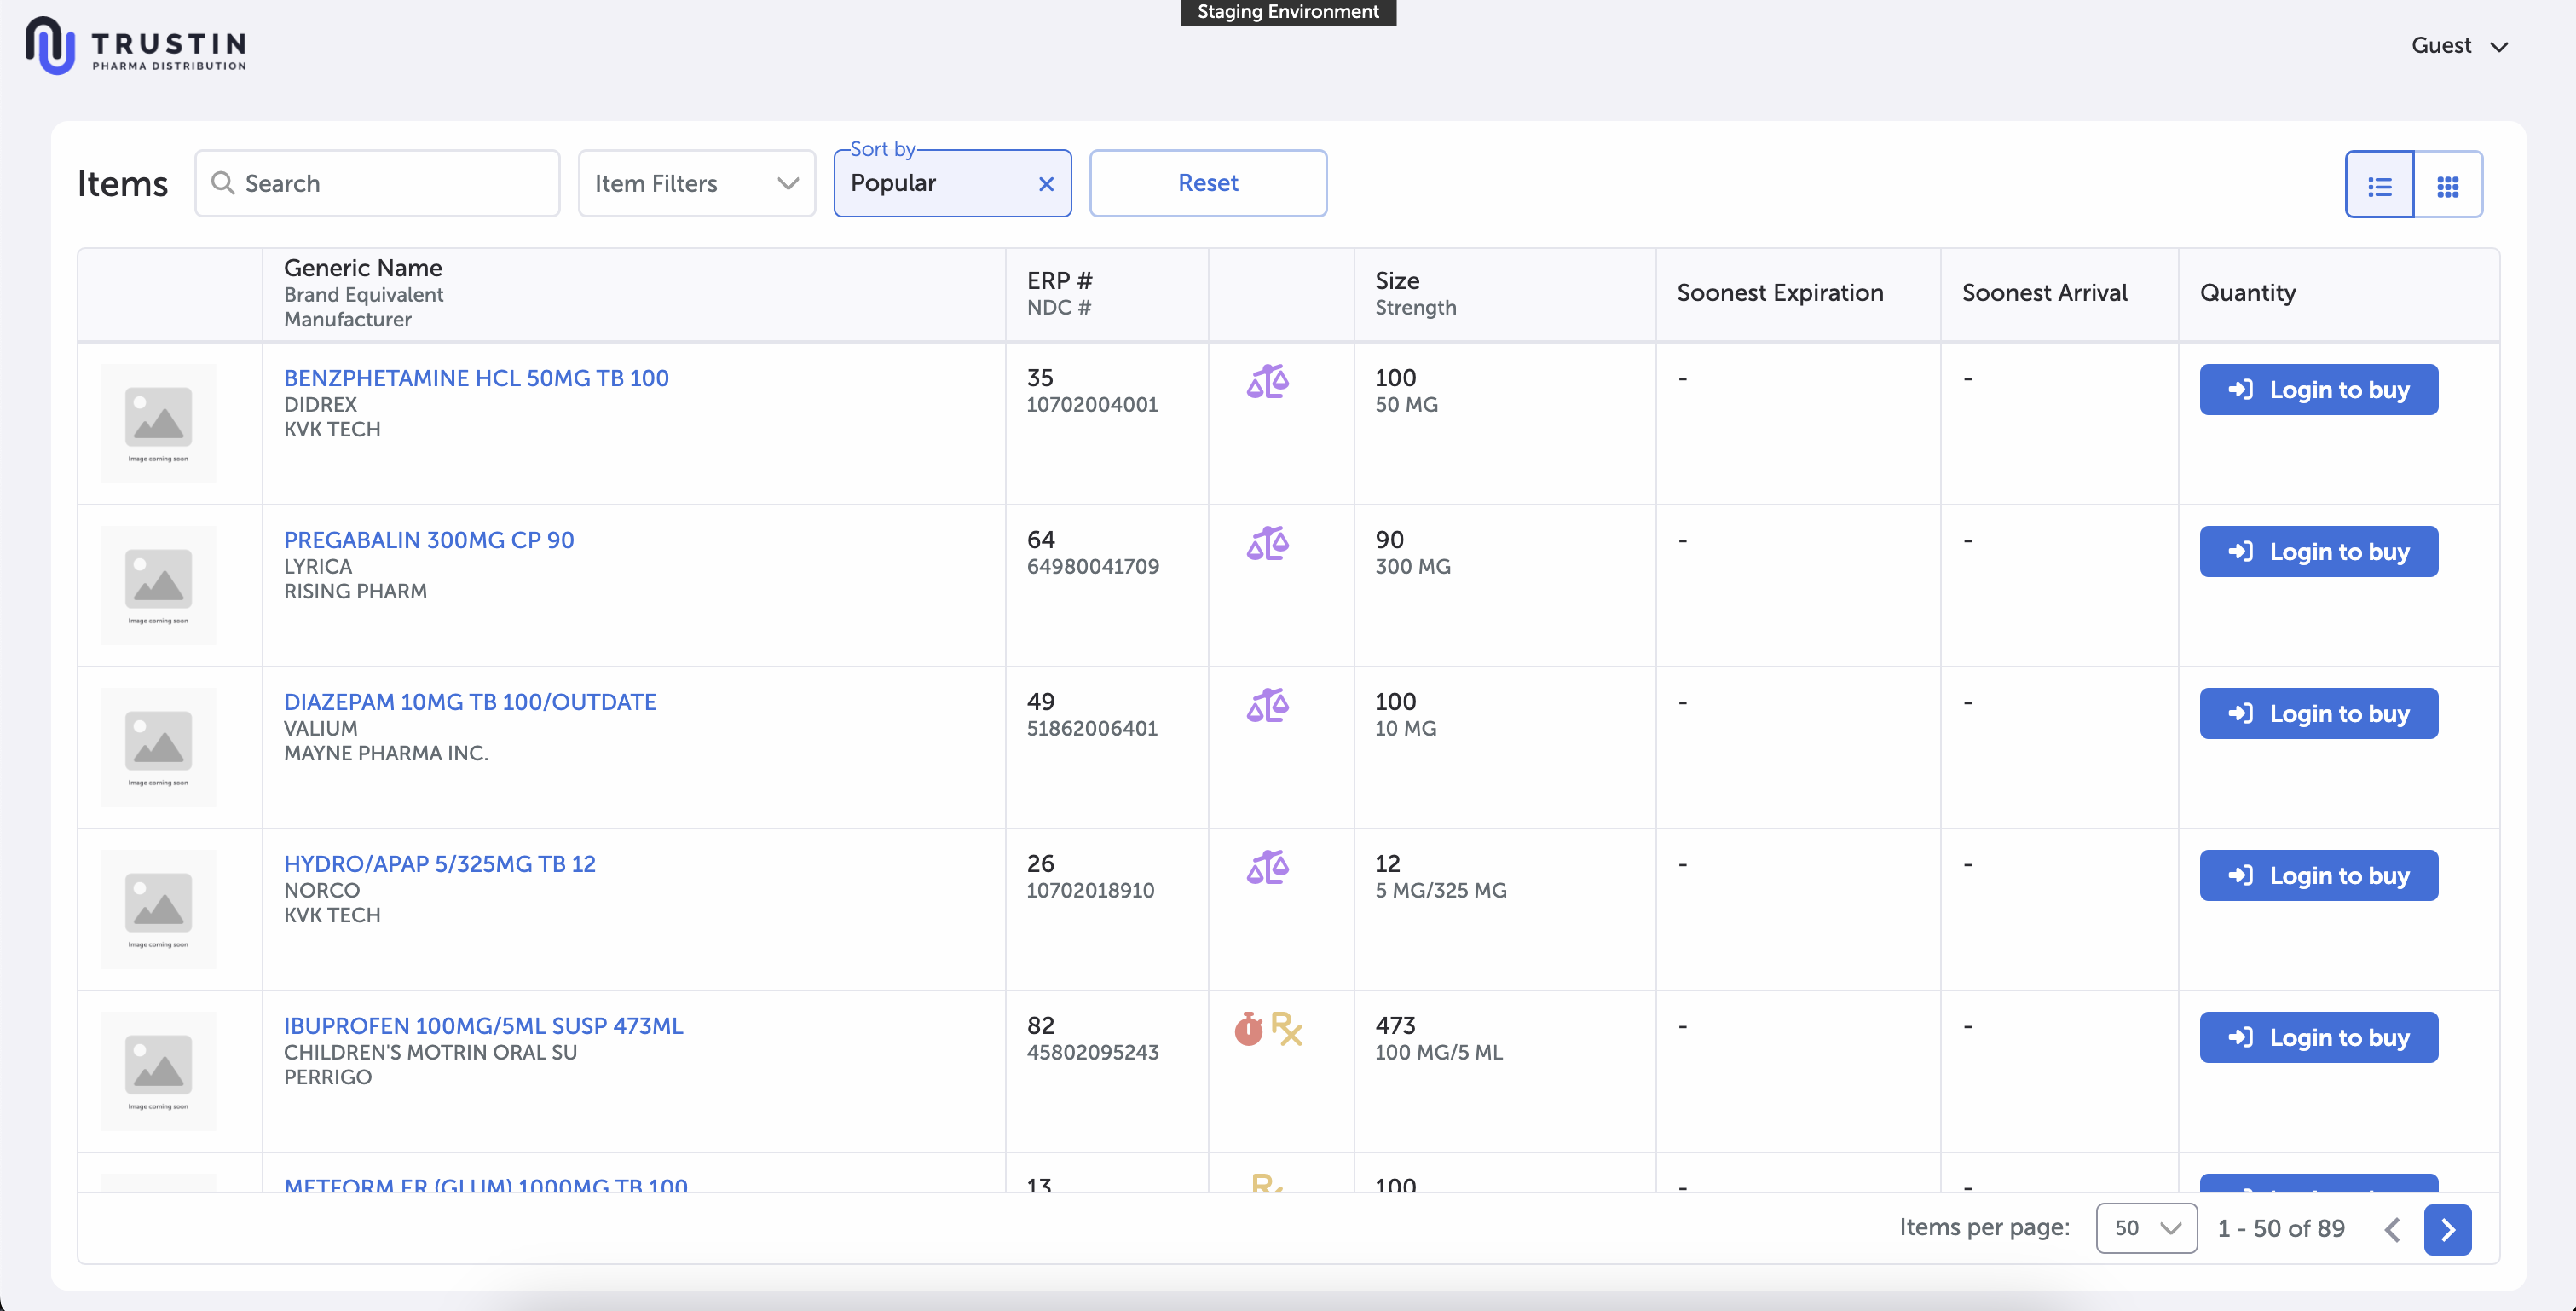2576x1311 pixels.
Task: Click the scales icon in Pregabalin row
Action: coord(1267,543)
